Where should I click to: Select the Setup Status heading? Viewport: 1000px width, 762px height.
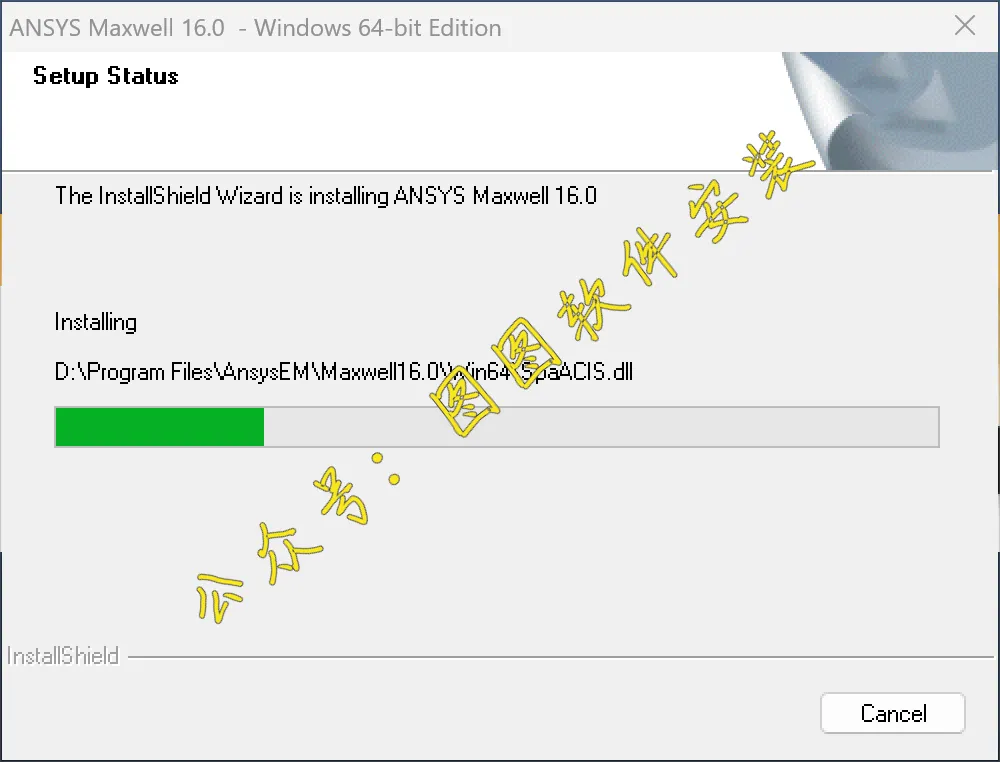(106, 76)
